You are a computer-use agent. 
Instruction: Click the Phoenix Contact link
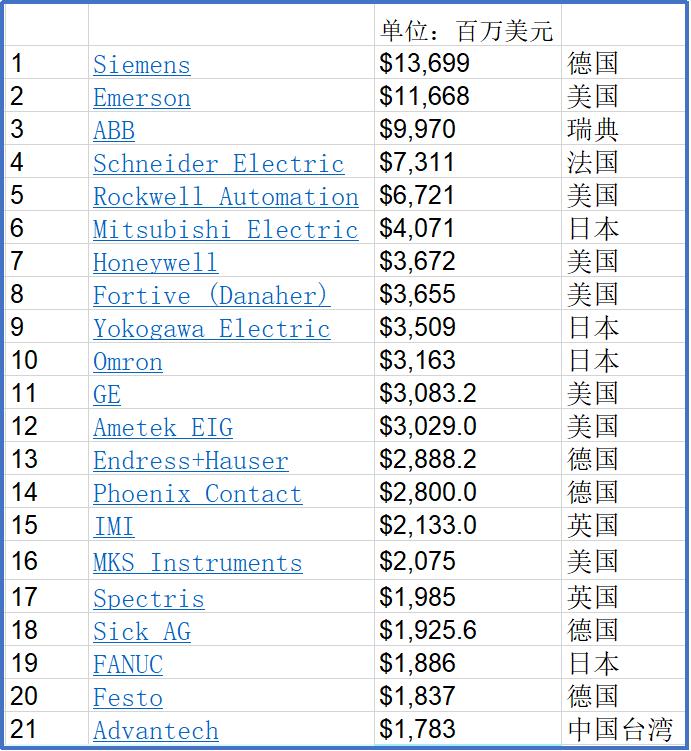[x=197, y=494]
